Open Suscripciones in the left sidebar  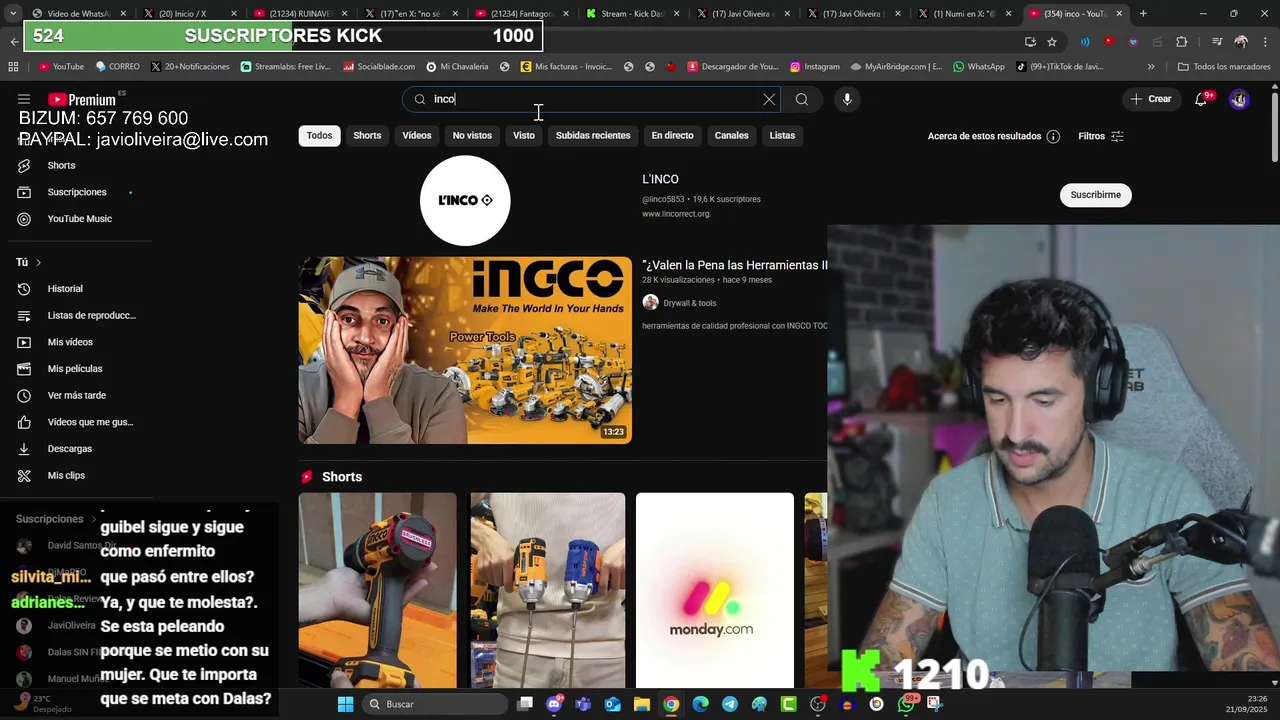click(x=76, y=192)
